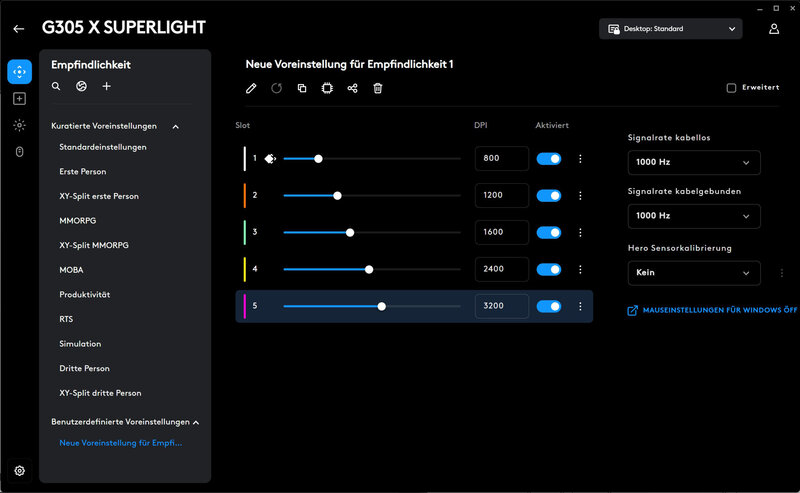This screenshot has width=800, height=493.
Task: Open the more options menu for slot 1
Action: tap(580, 159)
